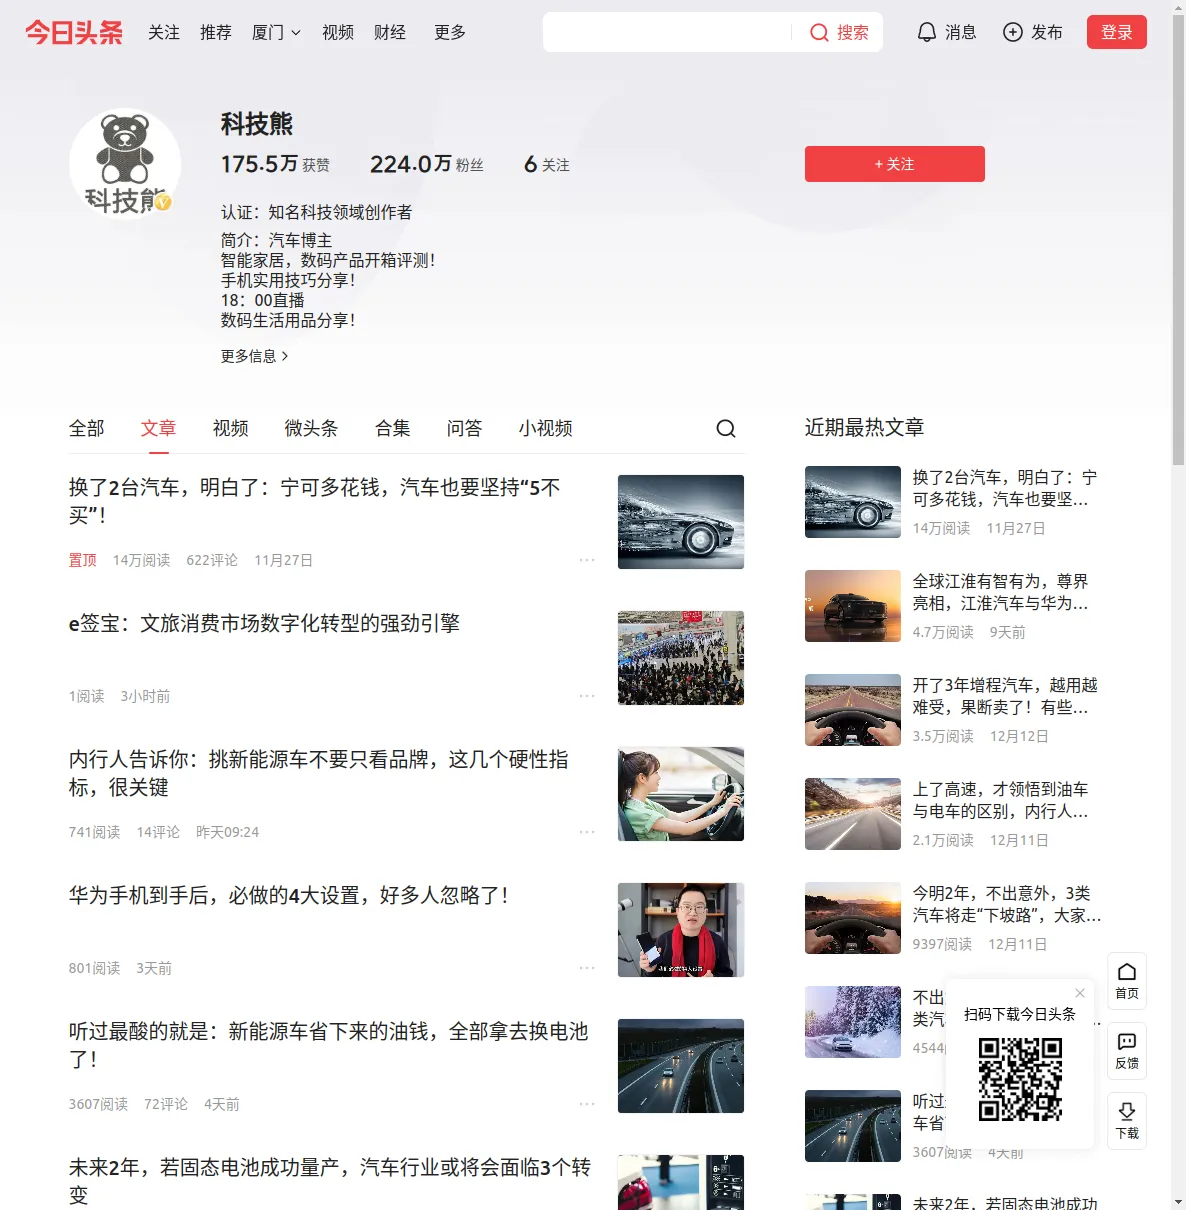1186x1210 pixels.
Task: Open more options for e签宝 article
Action: tap(587, 696)
